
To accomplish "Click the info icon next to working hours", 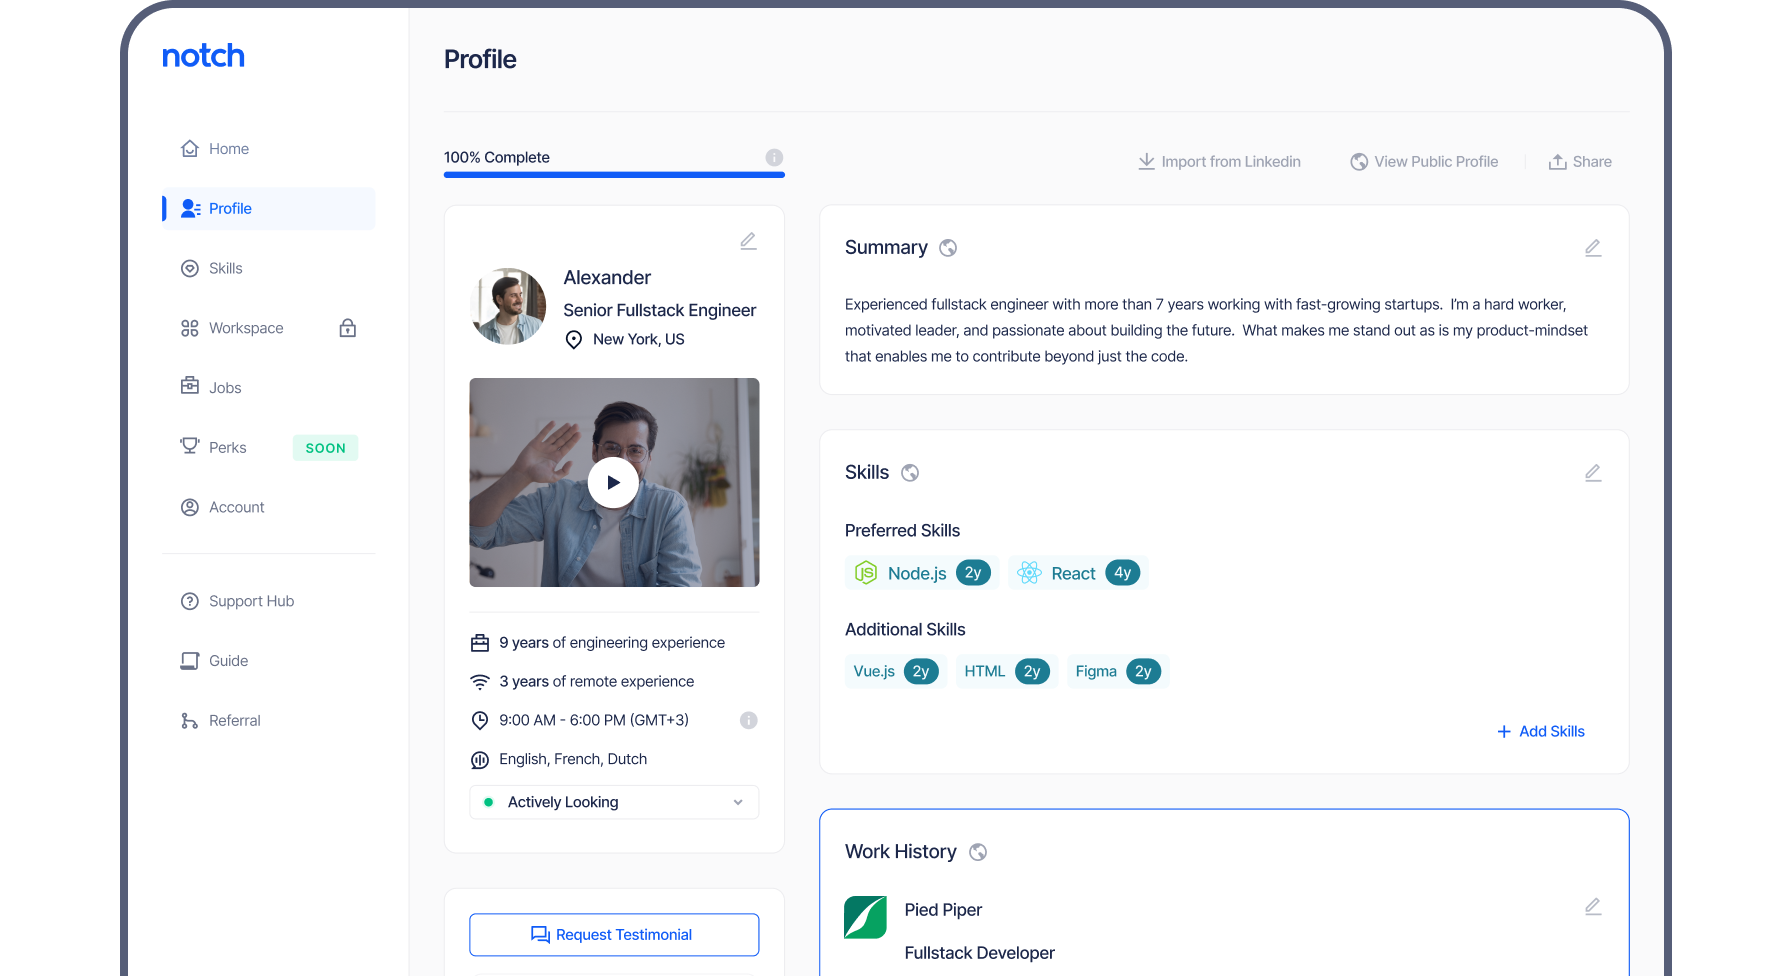I will [748, 720].
